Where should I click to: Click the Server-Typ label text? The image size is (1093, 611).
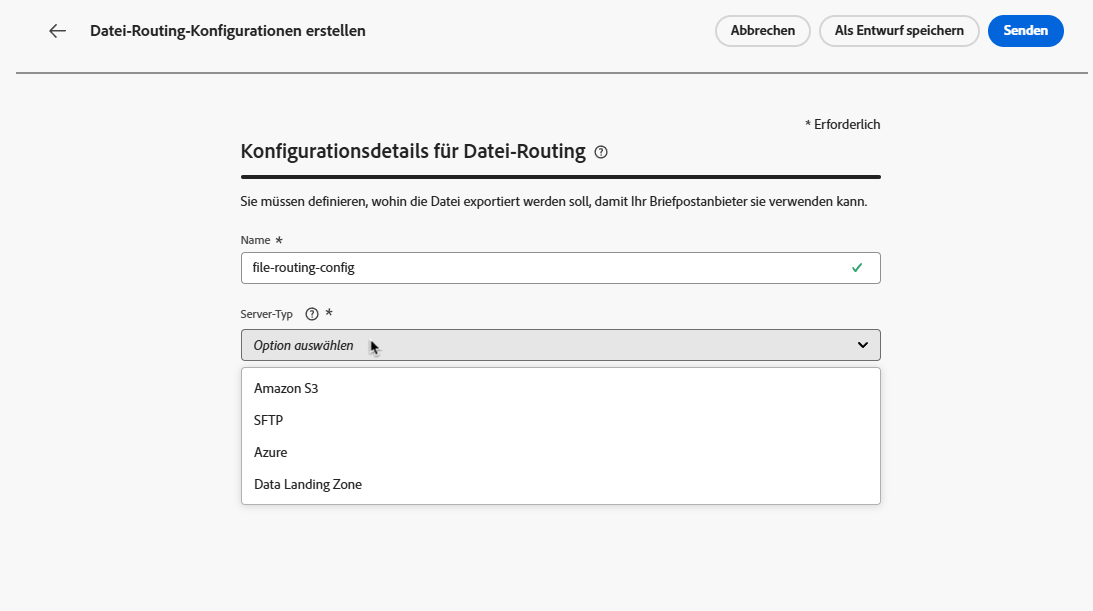pyautogui.click(x=266, y=314)
